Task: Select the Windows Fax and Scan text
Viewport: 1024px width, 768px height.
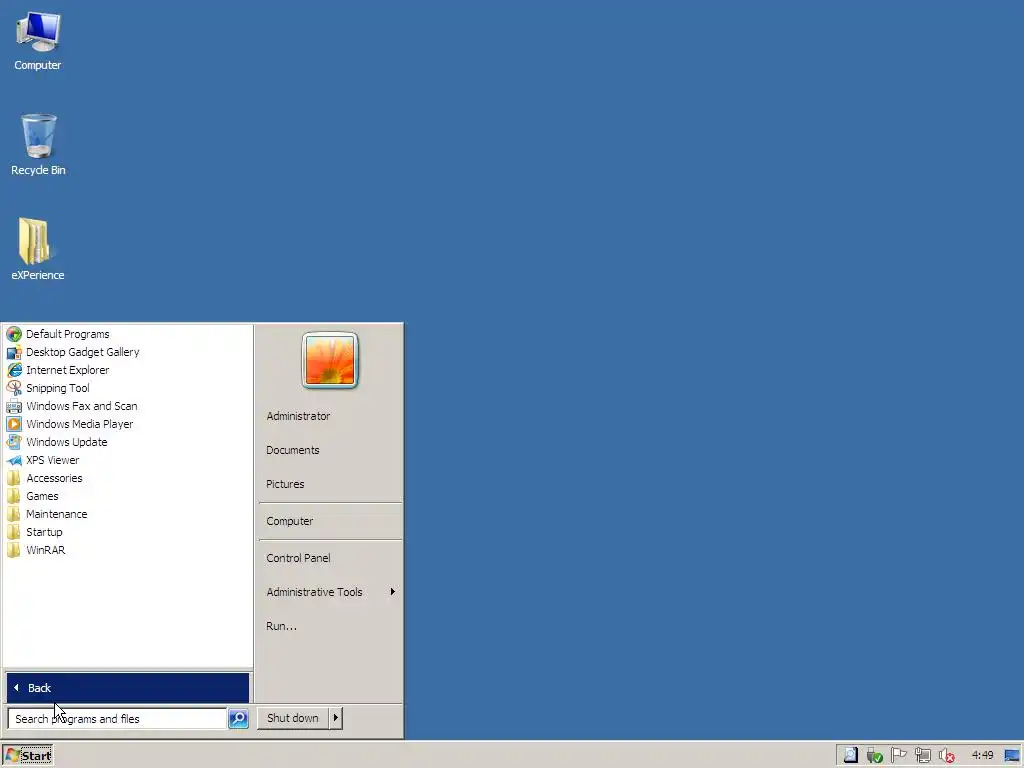Action: pos(82,406)
